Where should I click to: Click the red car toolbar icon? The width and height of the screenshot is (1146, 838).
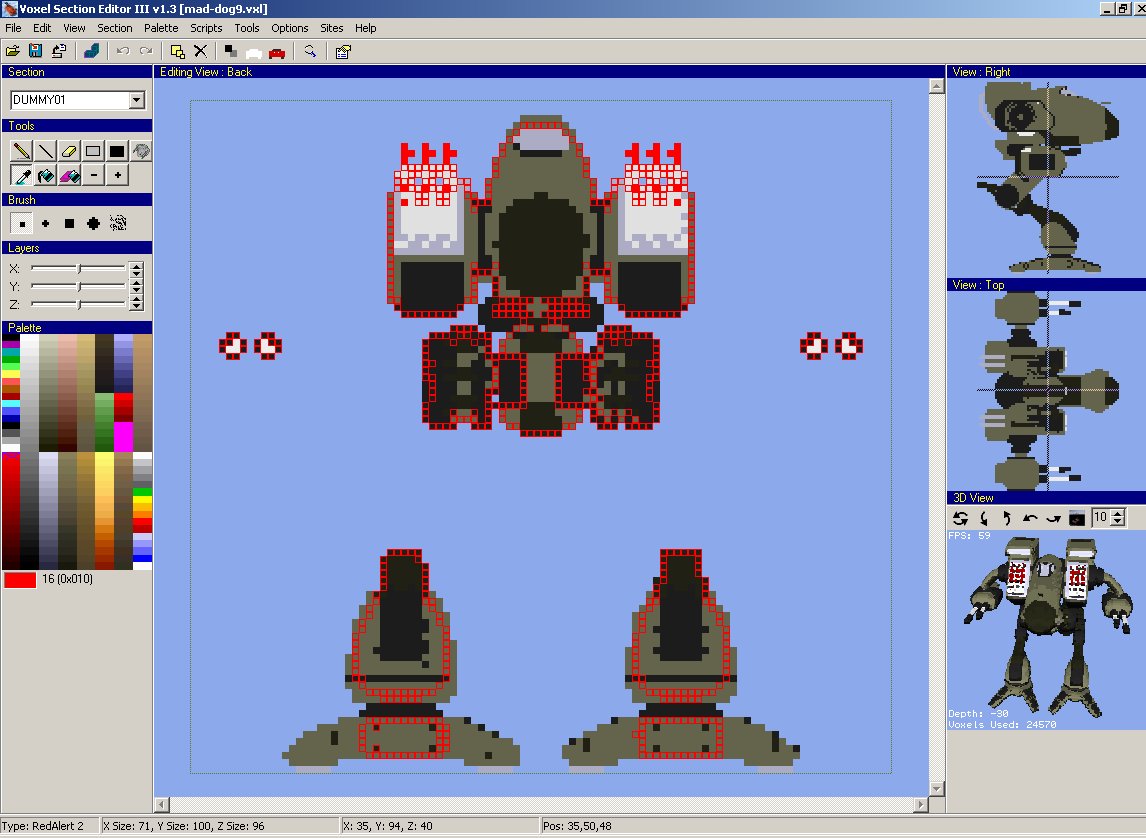click(278, 52)
